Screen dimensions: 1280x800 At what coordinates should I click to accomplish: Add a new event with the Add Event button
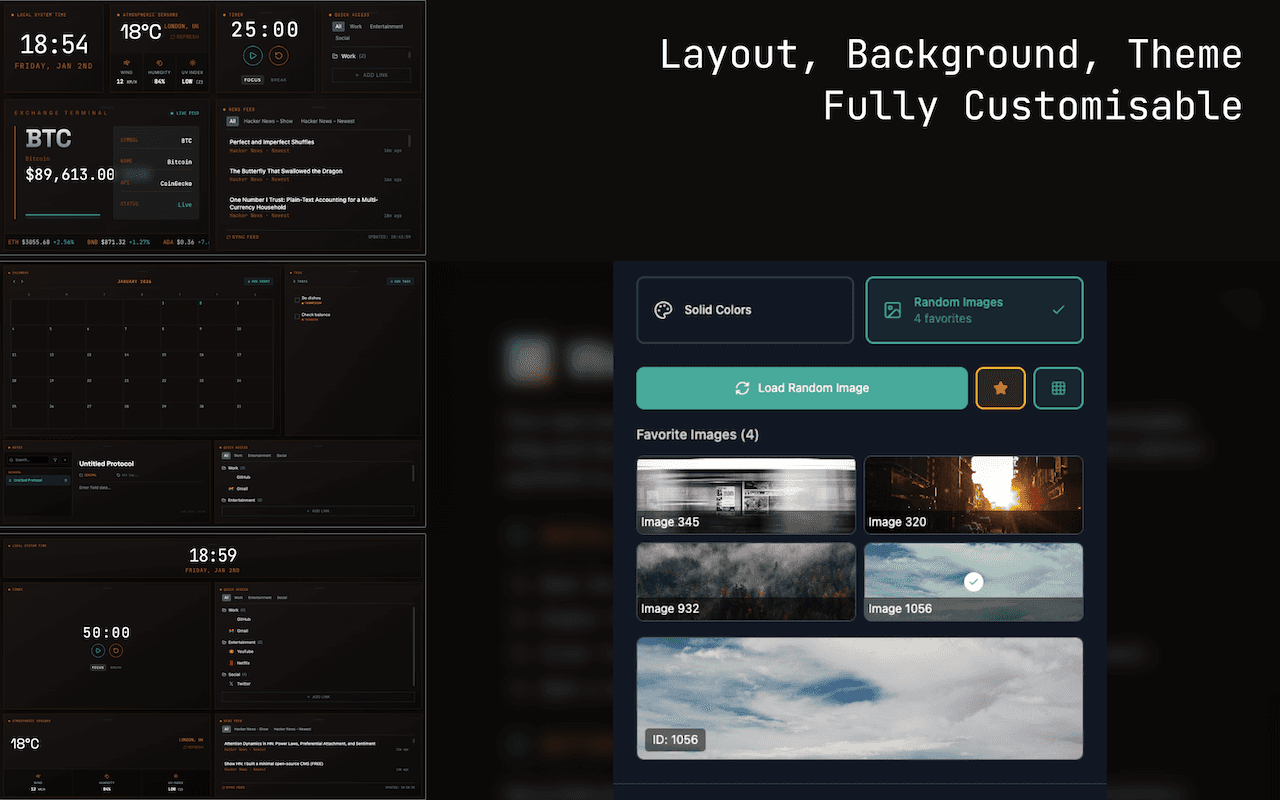click(x=258, y=282)
